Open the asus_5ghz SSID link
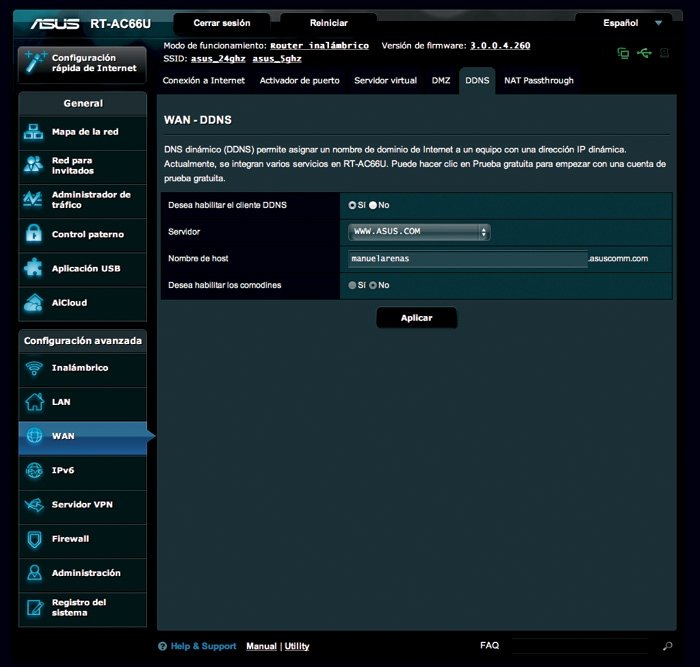 277,58
